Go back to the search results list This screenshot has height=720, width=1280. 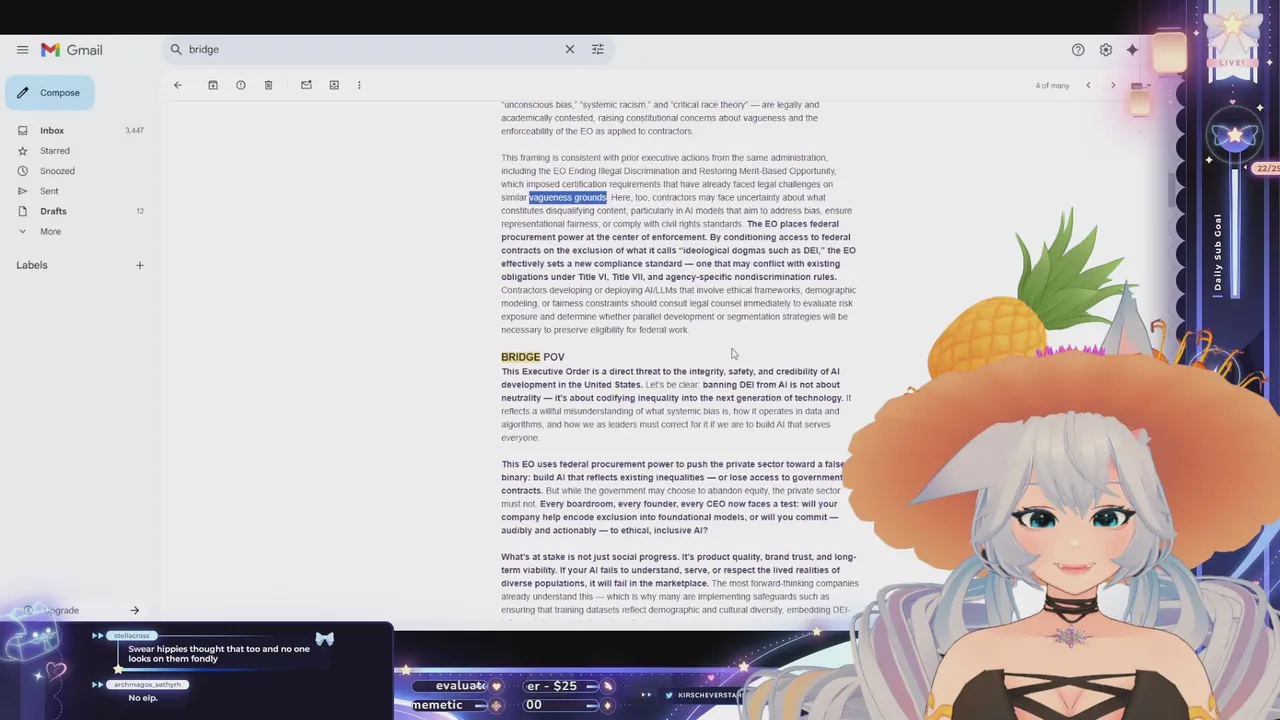click(178, 85)
